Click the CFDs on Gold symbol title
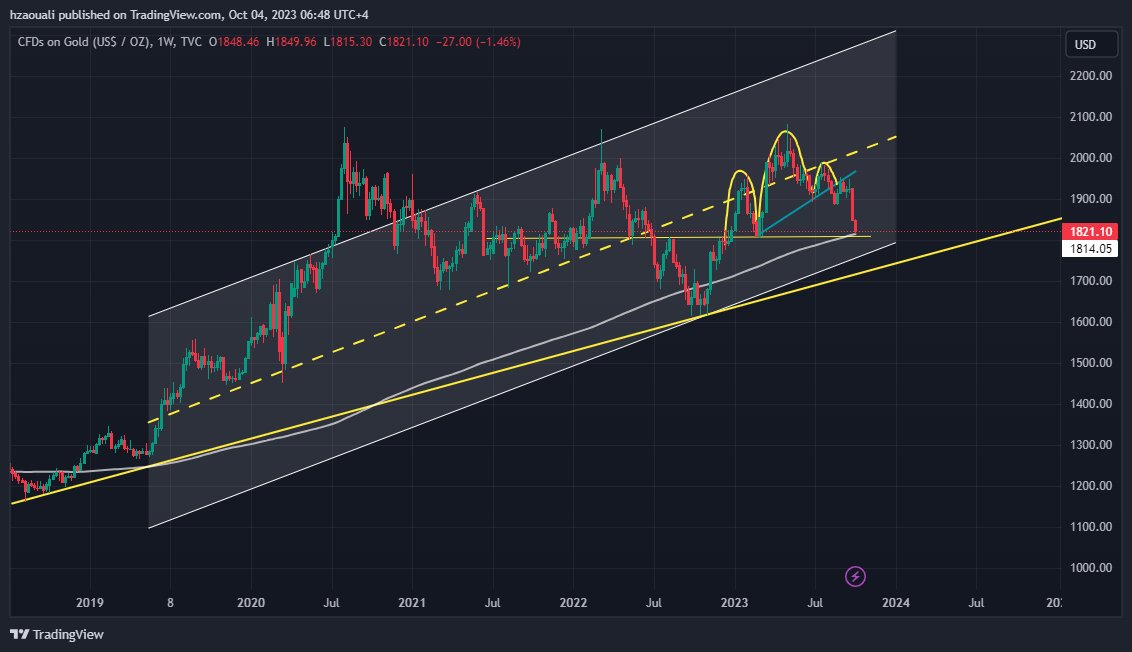The width and height of the screenshot is (1132, 652). point(84,42)
